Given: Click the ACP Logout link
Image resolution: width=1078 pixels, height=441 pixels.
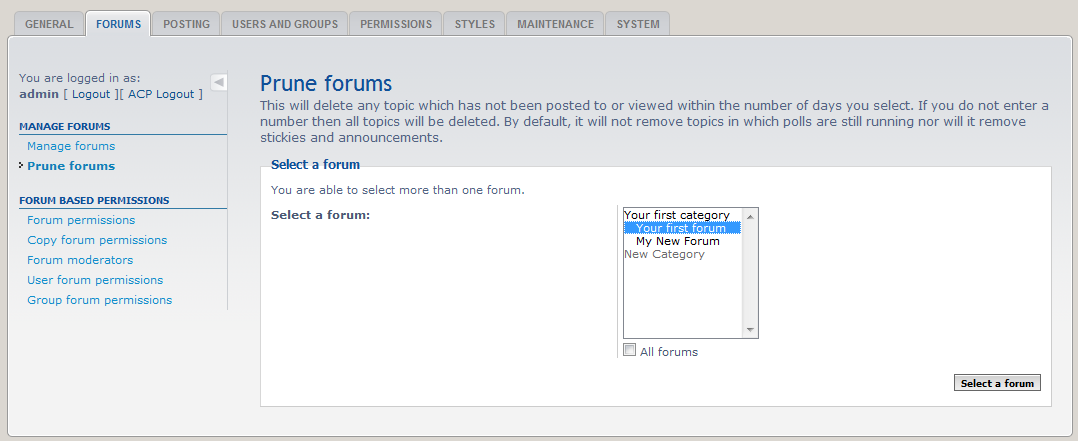Looking at the screenshot, I should pos(161,94).
